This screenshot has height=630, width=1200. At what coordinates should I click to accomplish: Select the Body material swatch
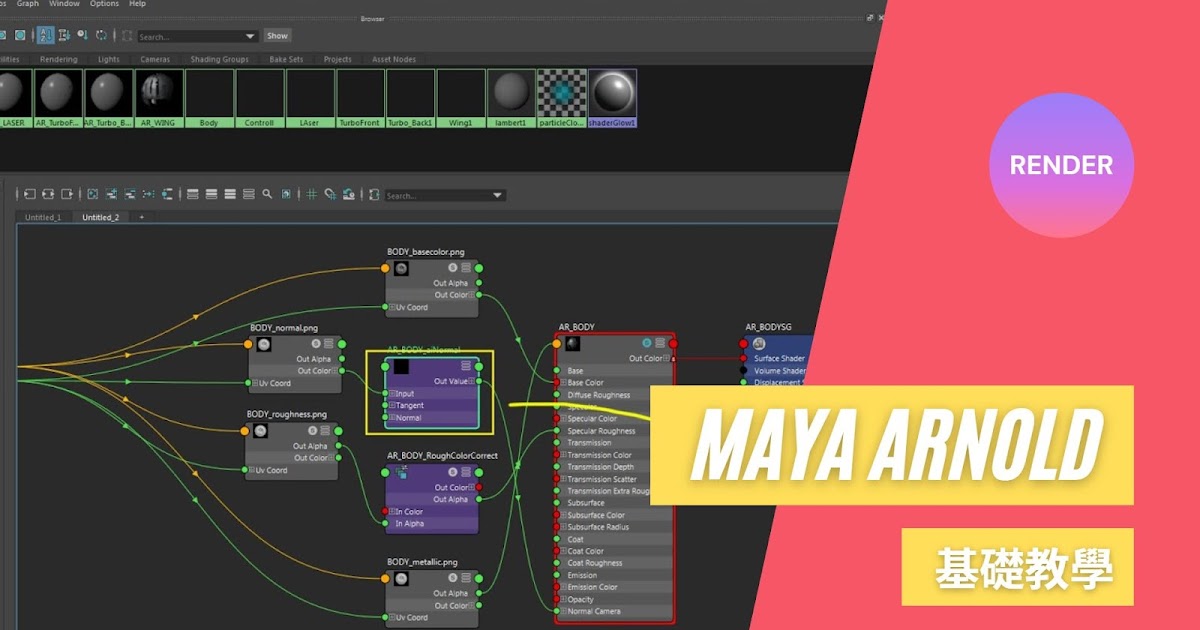point(209,98)
